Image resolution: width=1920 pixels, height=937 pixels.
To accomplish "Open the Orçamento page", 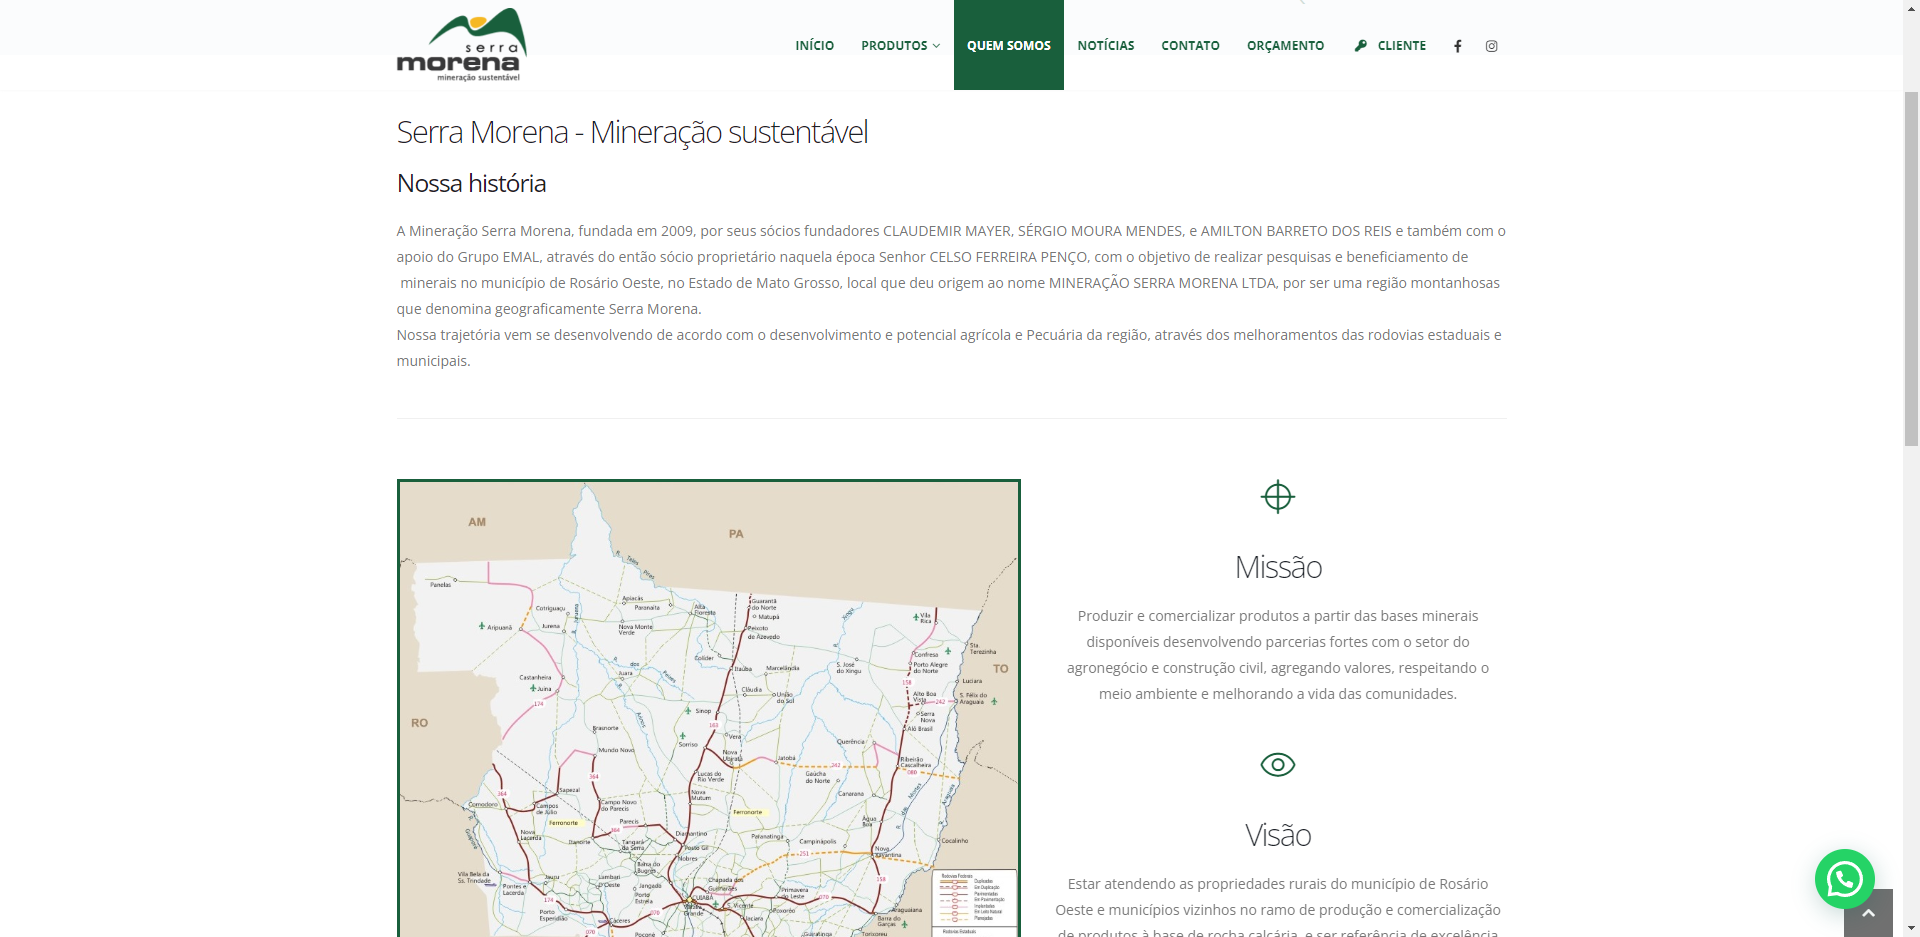I will (x=1285, y=46).
